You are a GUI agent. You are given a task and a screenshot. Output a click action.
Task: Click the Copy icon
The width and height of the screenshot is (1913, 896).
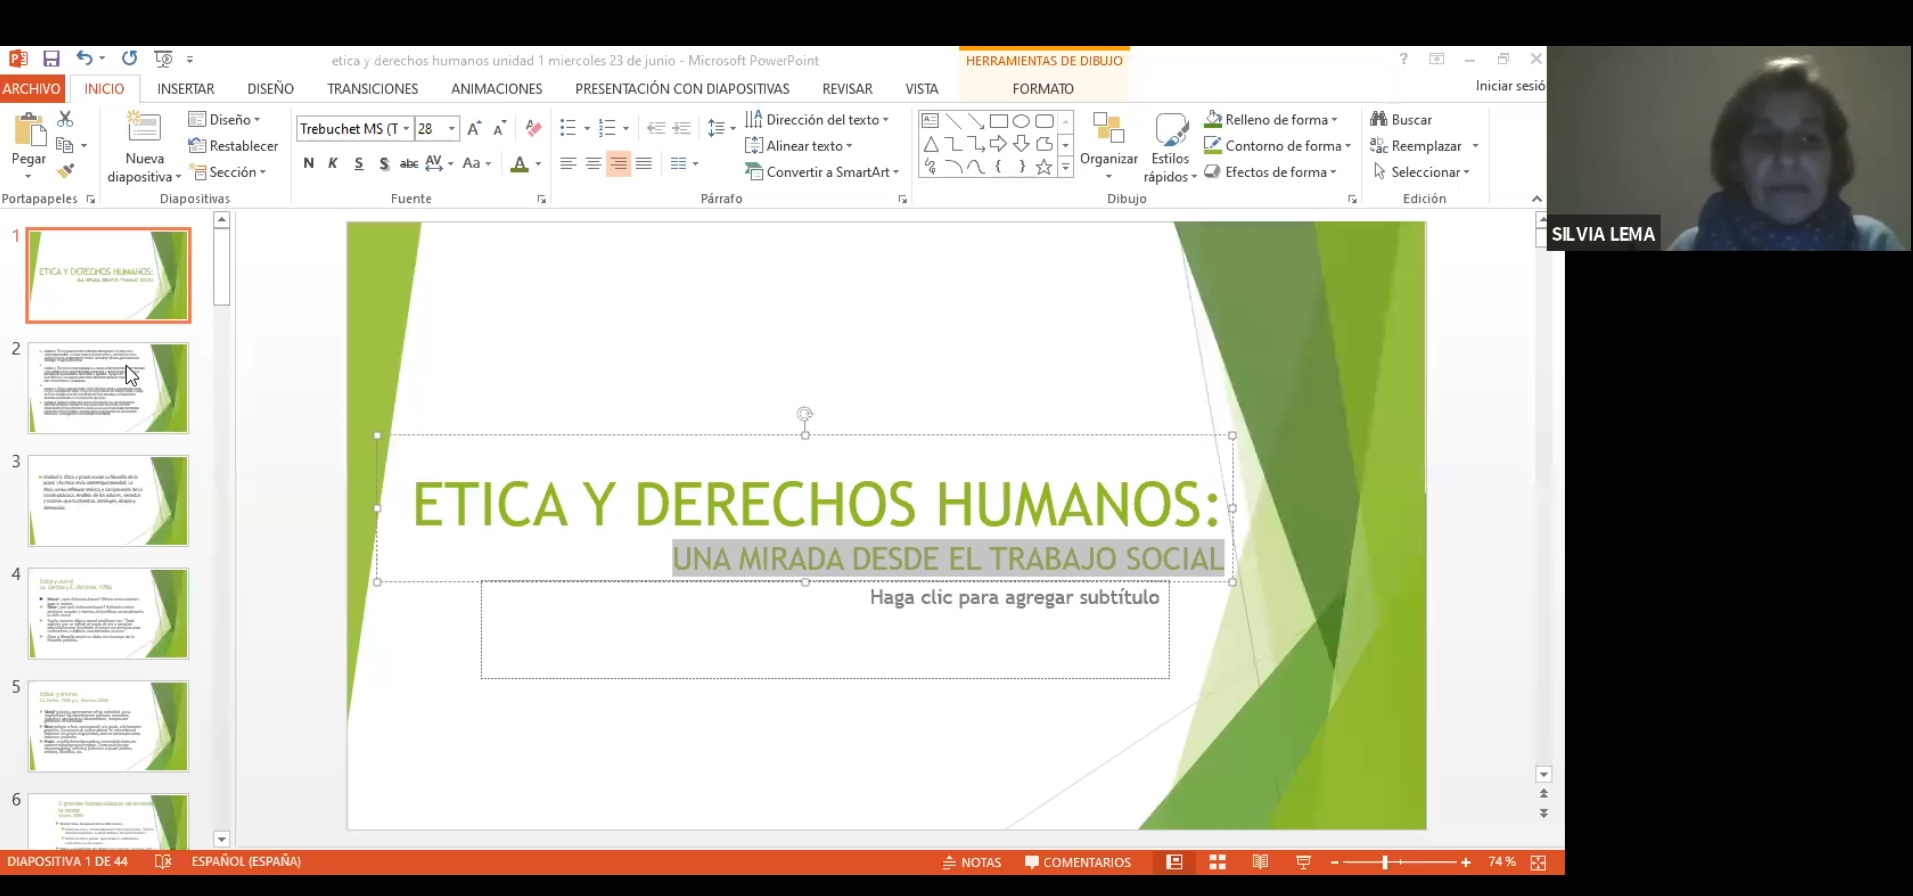coord(65,145)
